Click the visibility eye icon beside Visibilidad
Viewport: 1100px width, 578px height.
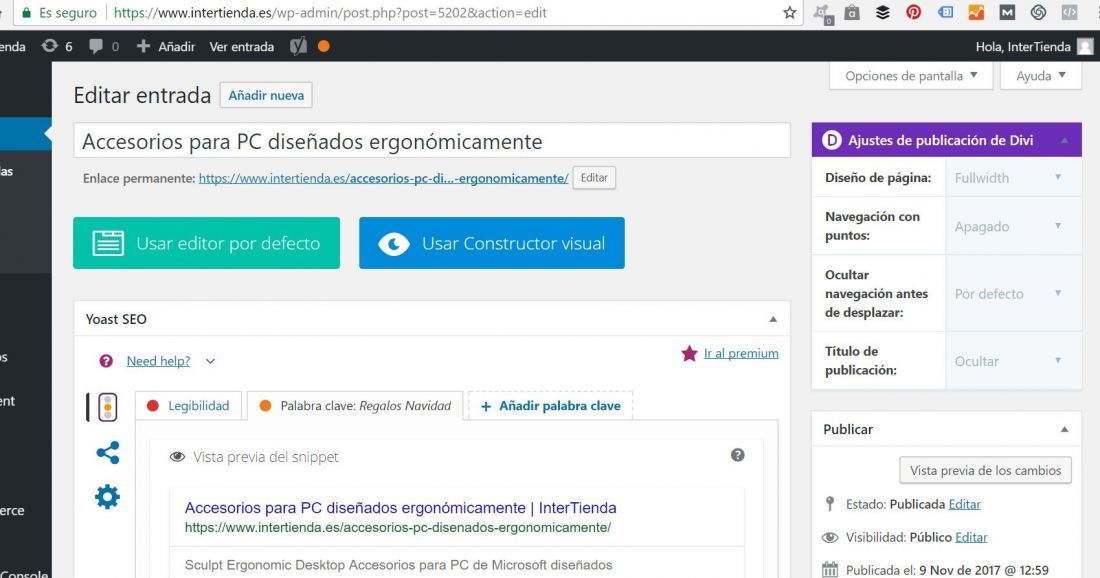830,537
